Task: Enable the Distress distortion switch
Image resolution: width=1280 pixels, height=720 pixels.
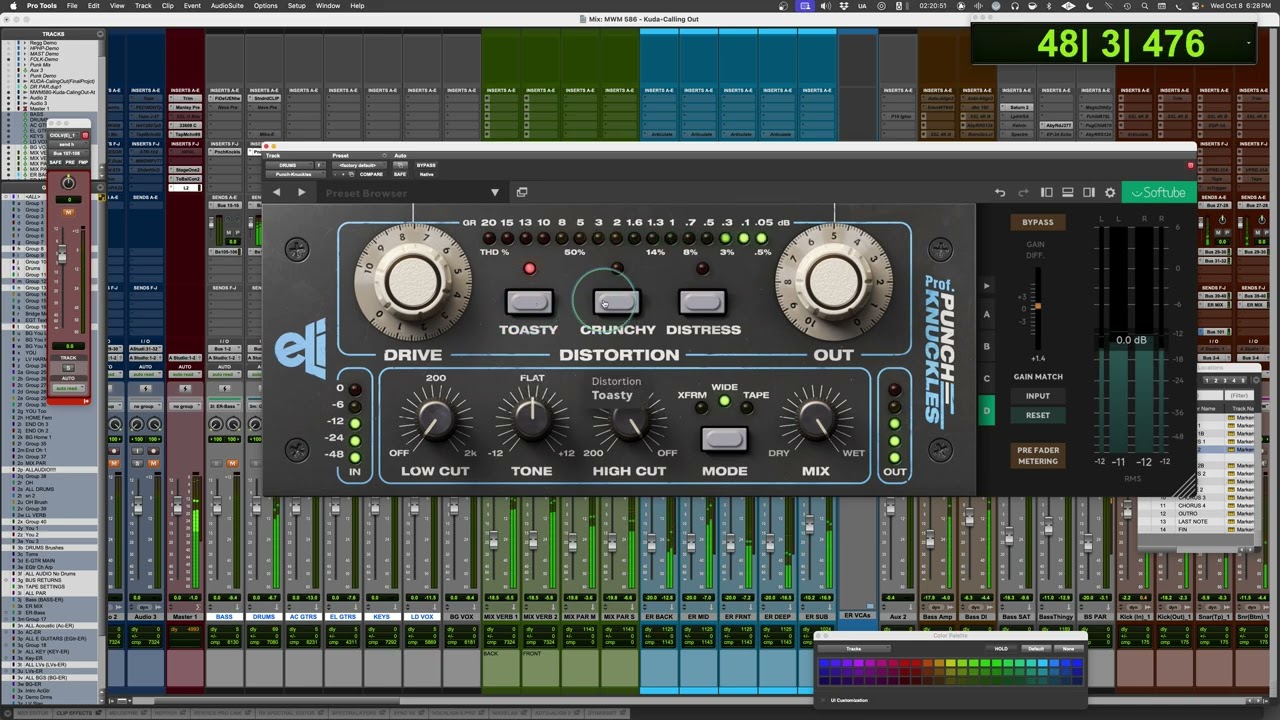Action: [x=702, y=302]
